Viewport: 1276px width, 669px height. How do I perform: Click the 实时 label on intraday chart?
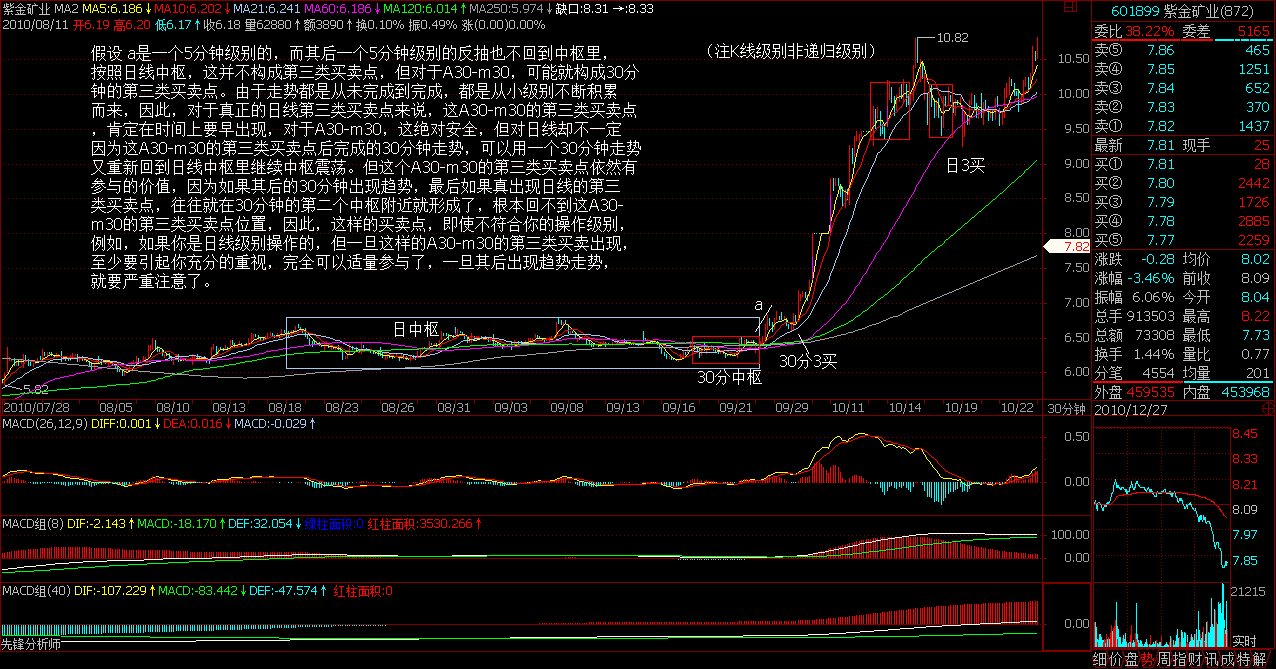(1243, 640)
